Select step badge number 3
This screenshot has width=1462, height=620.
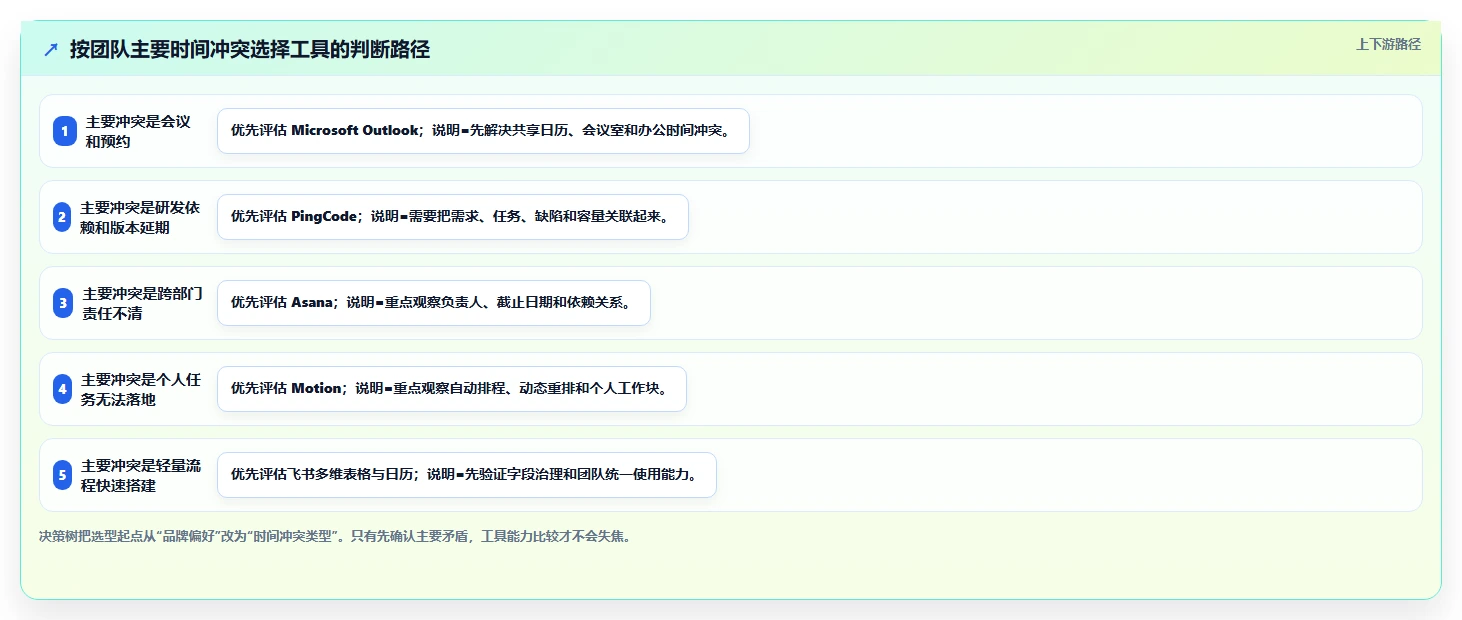pos(64,303)
